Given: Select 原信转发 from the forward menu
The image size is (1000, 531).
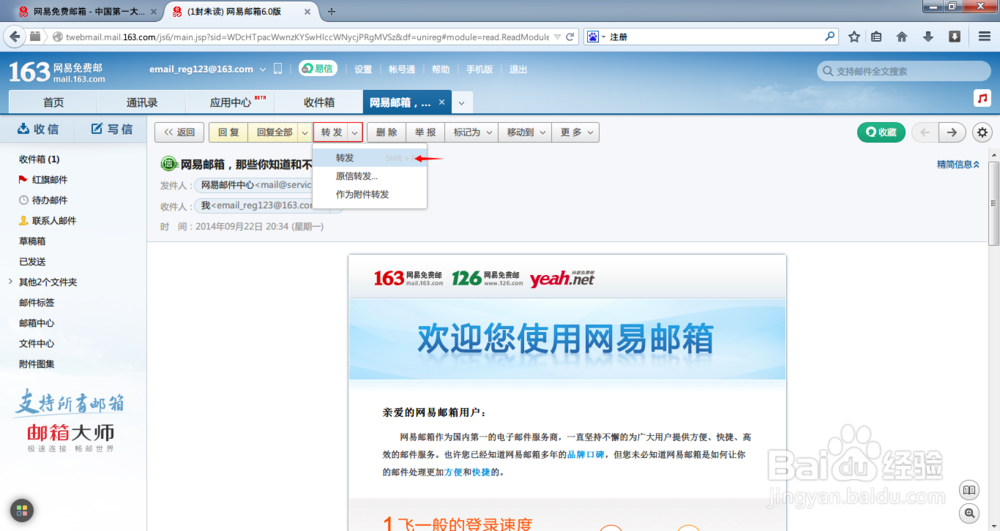Looking at the screenshot, I should click(x=370, y=176).
